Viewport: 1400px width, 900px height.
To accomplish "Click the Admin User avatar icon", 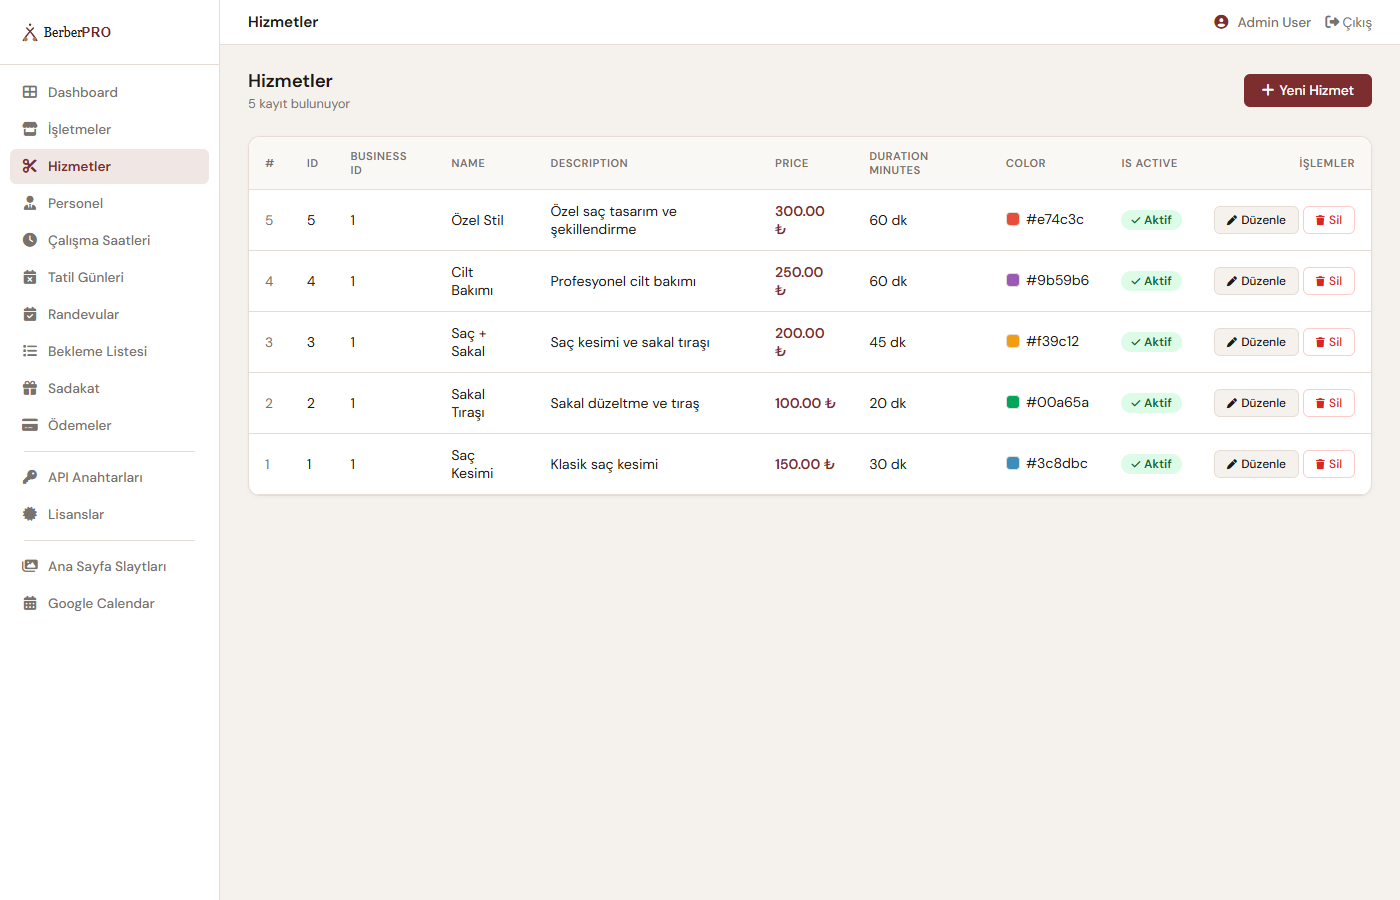I will [1221, 22].
